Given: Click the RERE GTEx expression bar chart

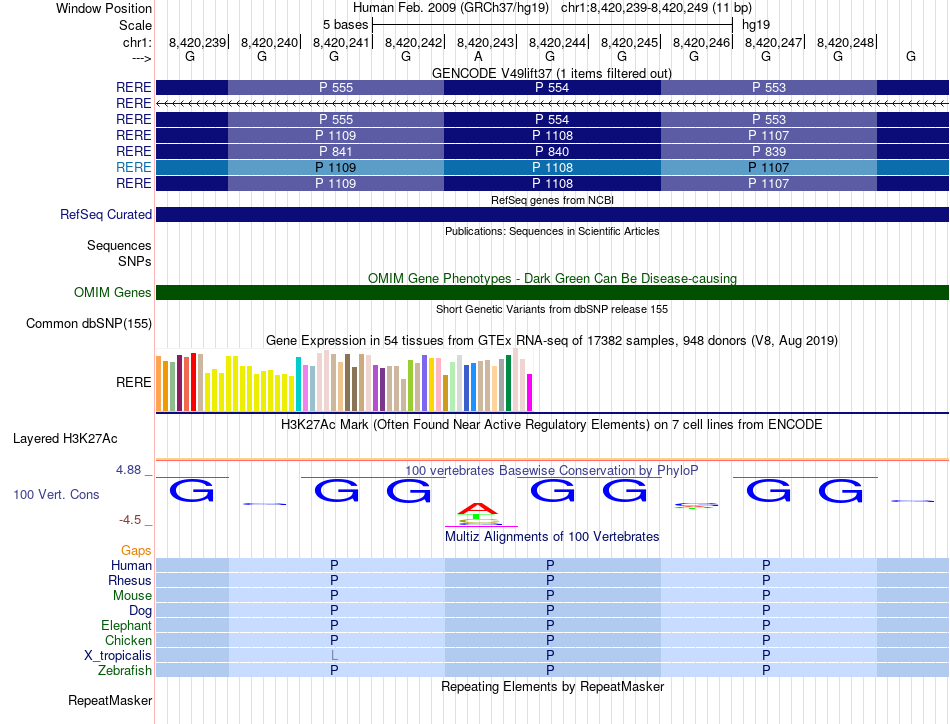Looking at the screenshot, I should [344, 380].
